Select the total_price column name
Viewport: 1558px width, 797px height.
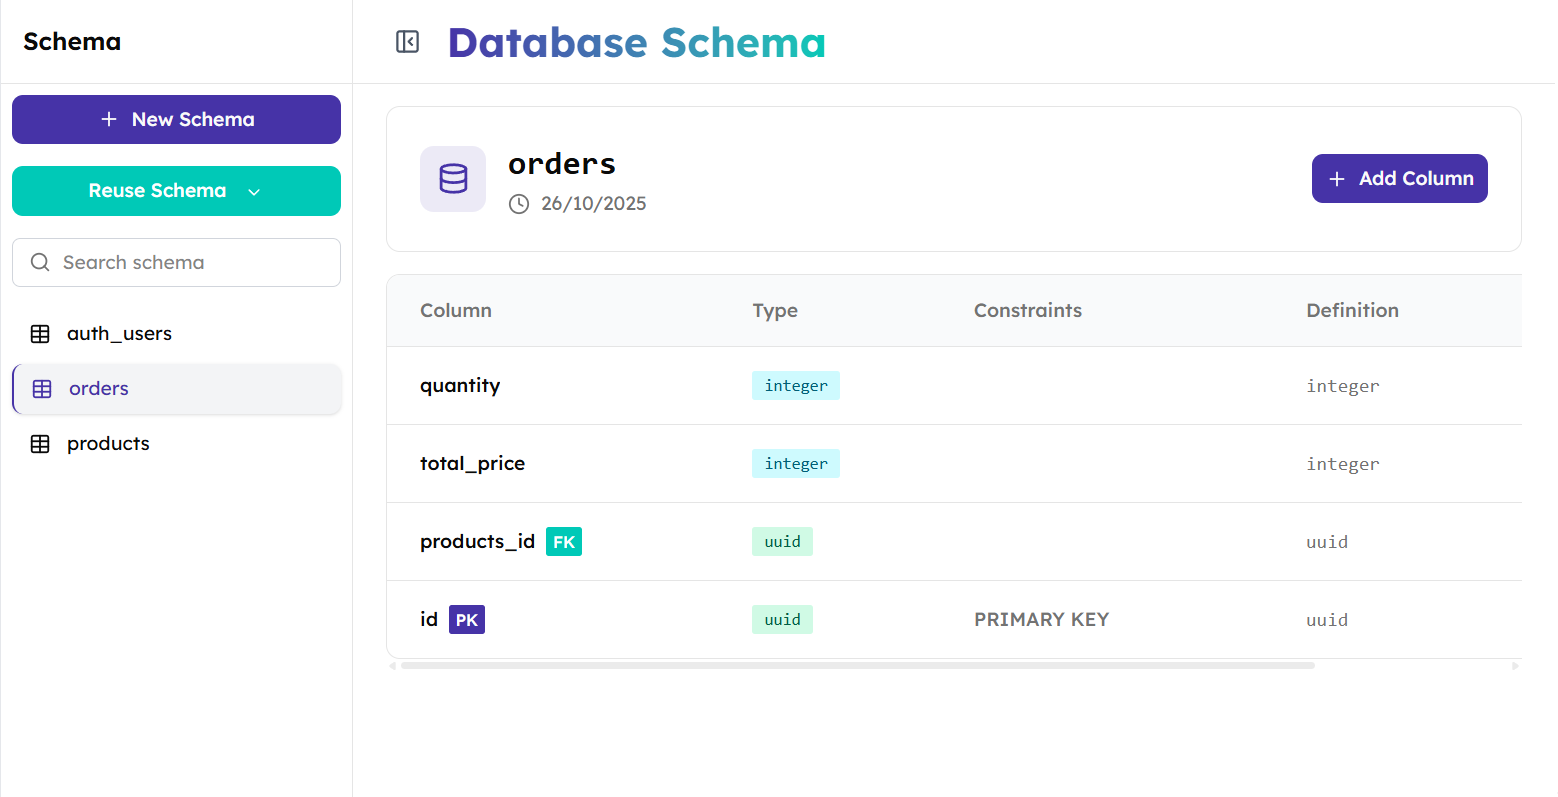point(472,464)
